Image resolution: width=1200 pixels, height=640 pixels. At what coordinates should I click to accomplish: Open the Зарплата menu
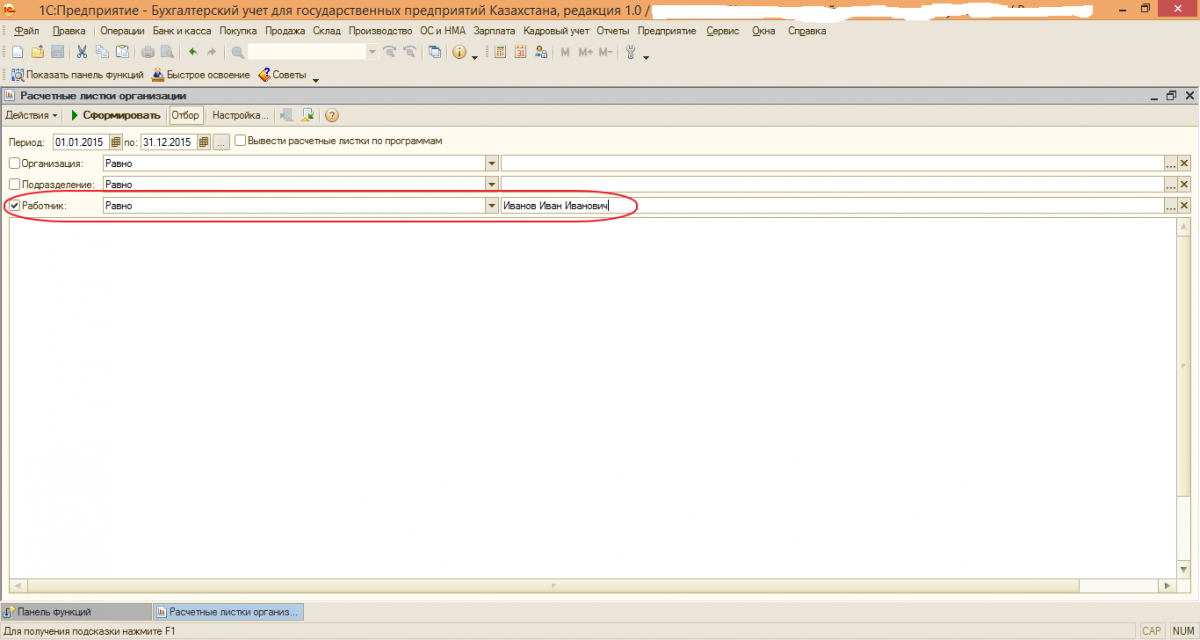(x=495, y=31)
